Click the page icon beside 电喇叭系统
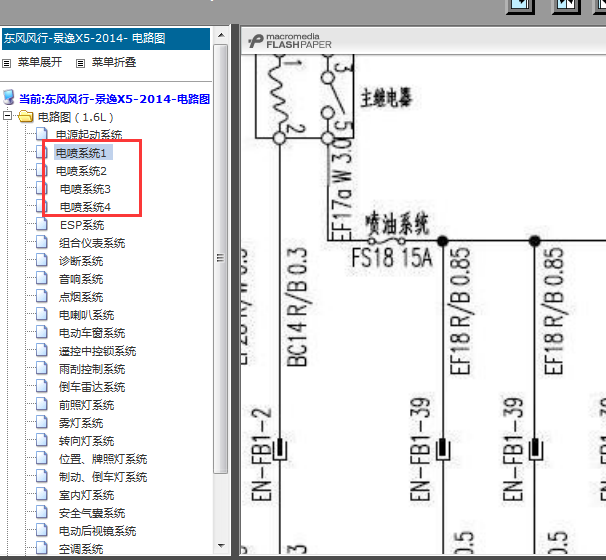This screenshot has width=606, height=560. point(42,314)
